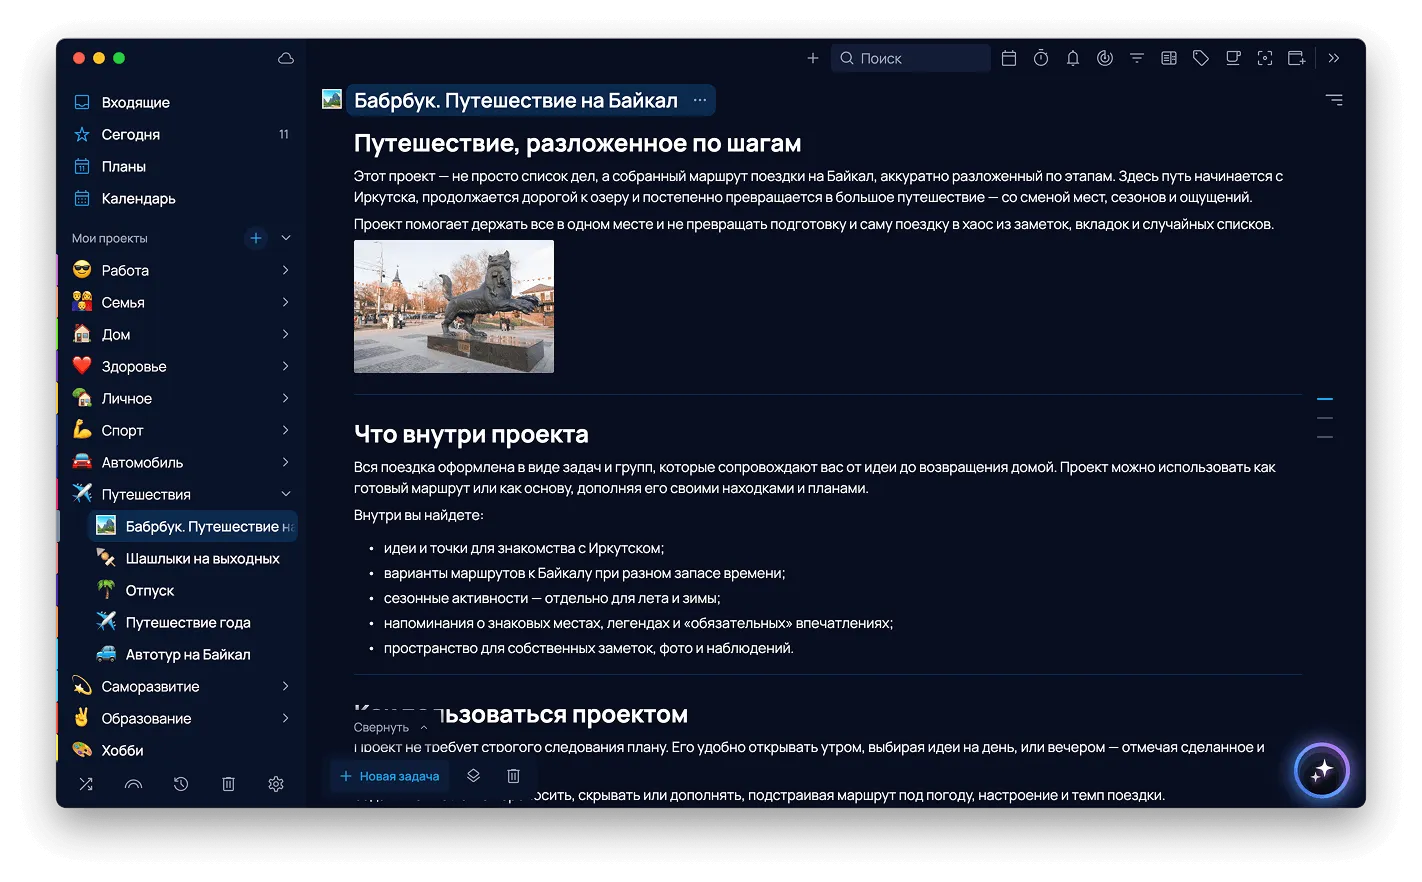Collapse the Мои проекты section
This screenshot has height=882, width=1422.
(x=286, y=238)
